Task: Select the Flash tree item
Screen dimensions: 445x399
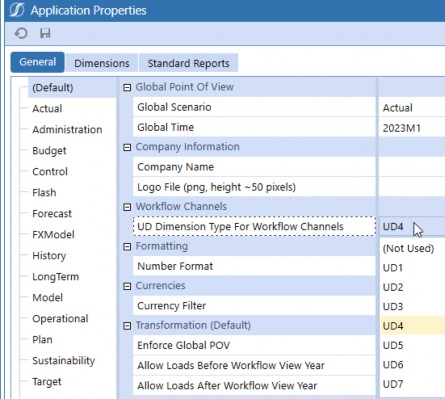Action: [x=44, y=193]
